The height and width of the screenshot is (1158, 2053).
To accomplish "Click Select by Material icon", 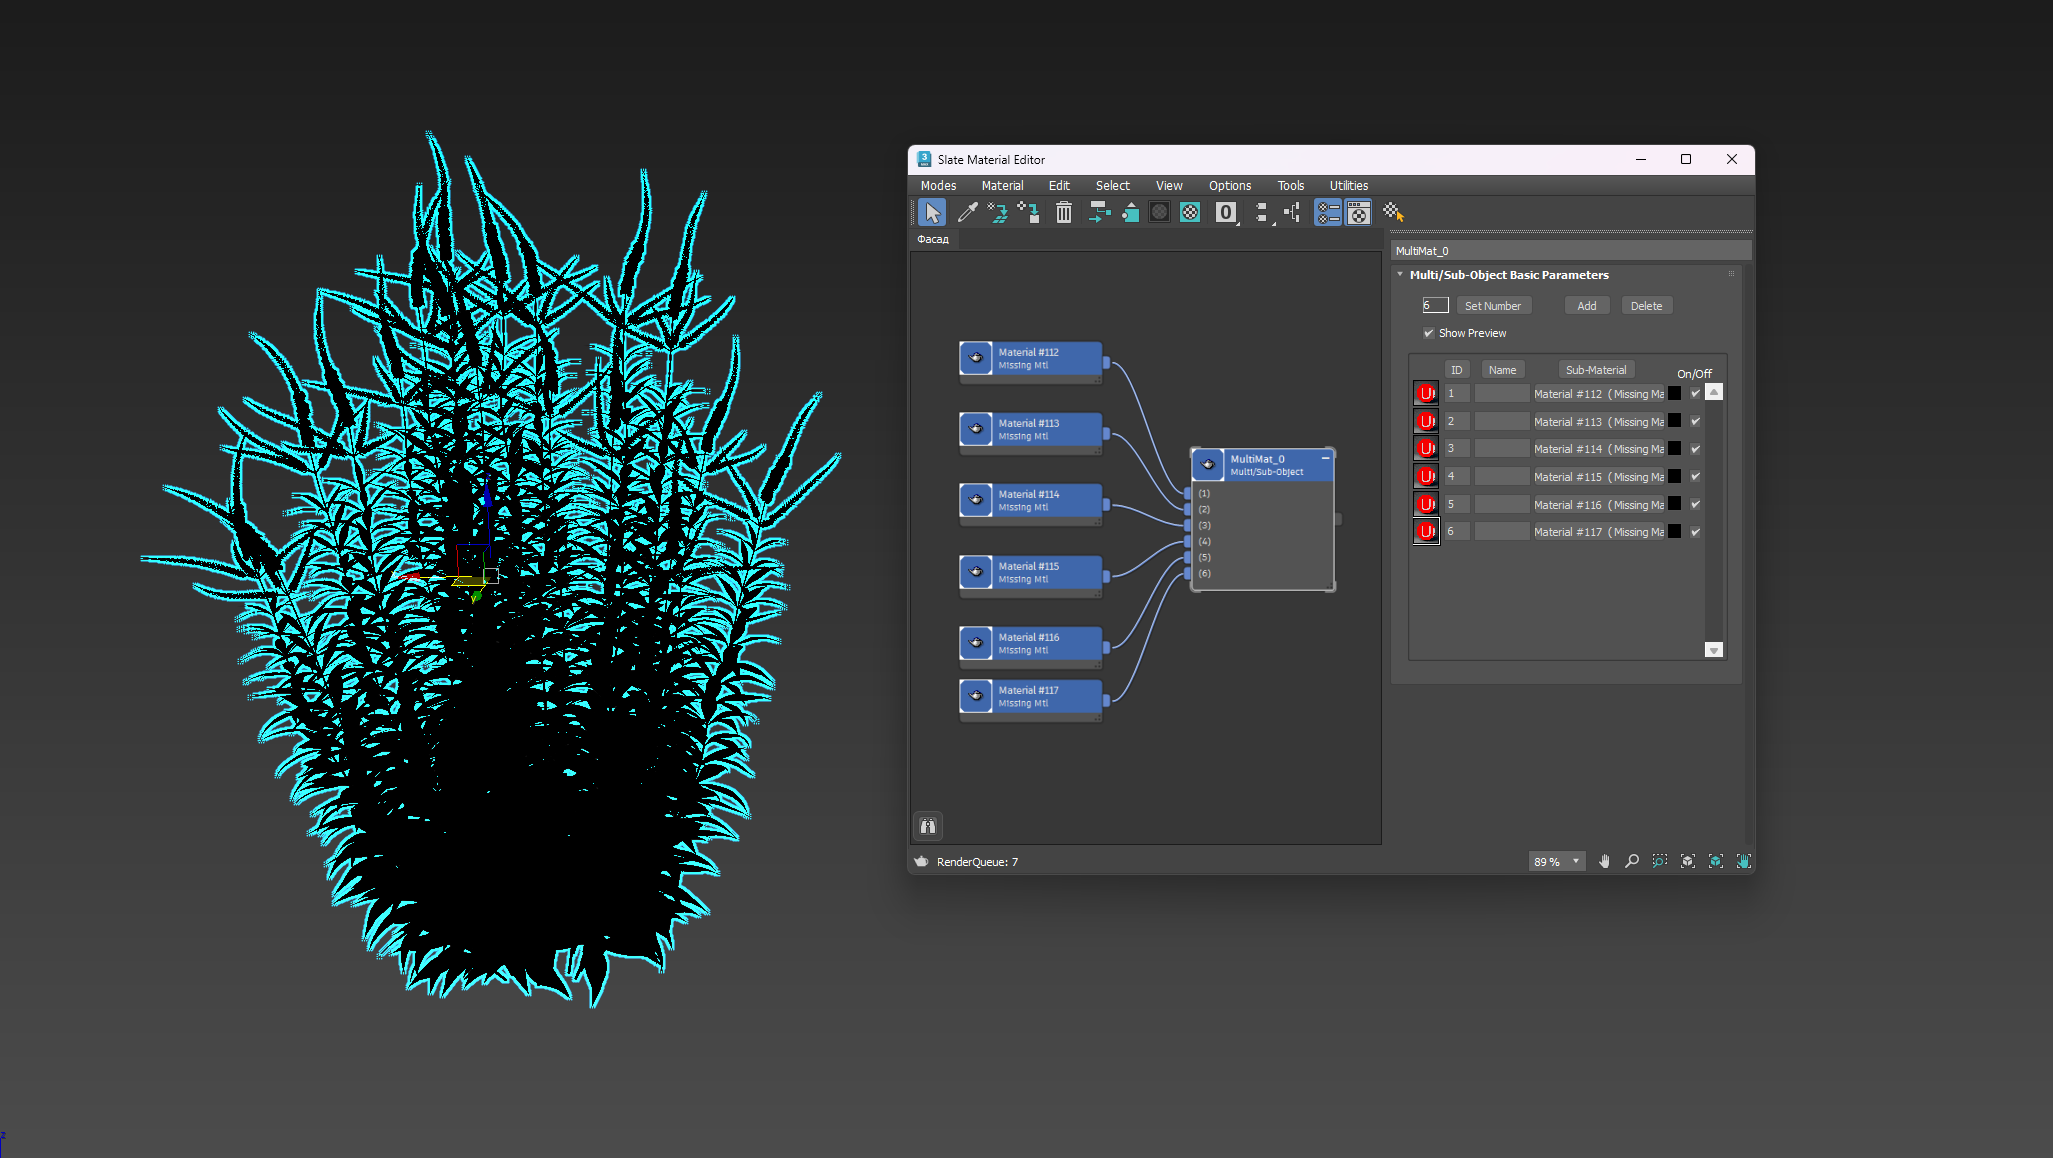I will pos(1393,213).
